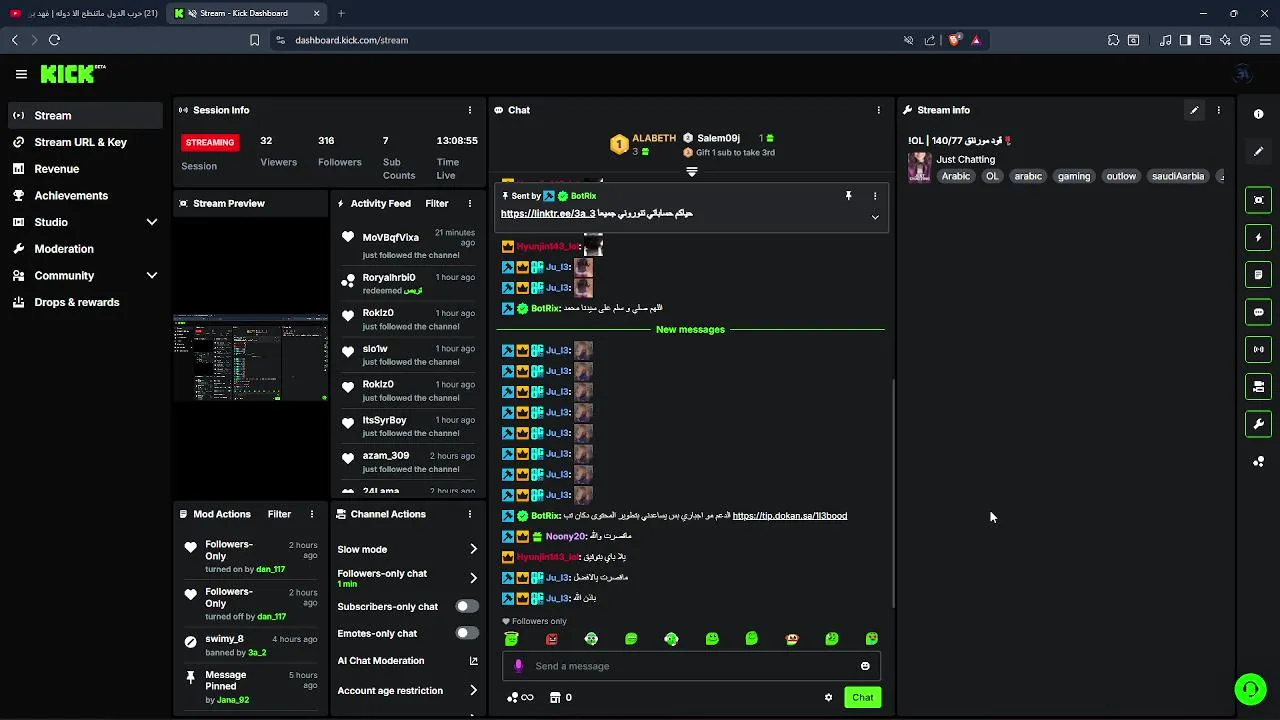Filter the Mod Actions list
This screenshot has width=1280, height=720.
click(x=279, y=514)
